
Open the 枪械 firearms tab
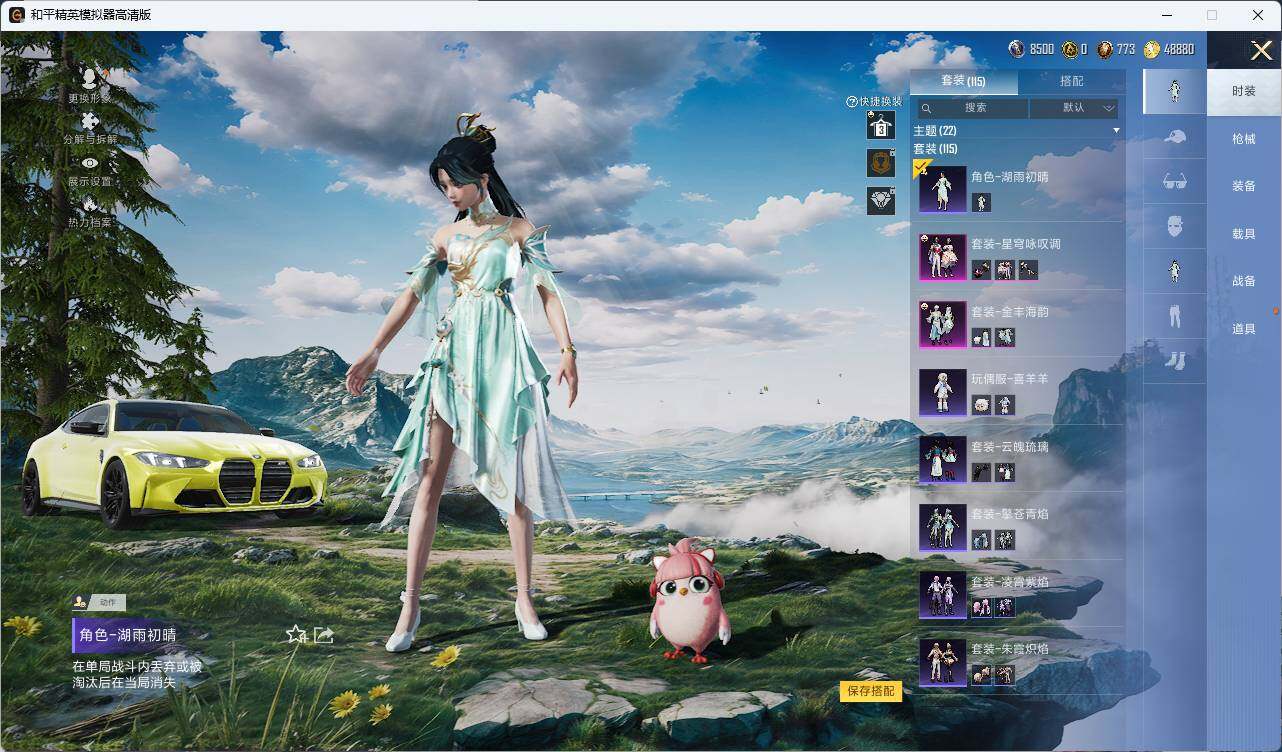click(1244, 139)
